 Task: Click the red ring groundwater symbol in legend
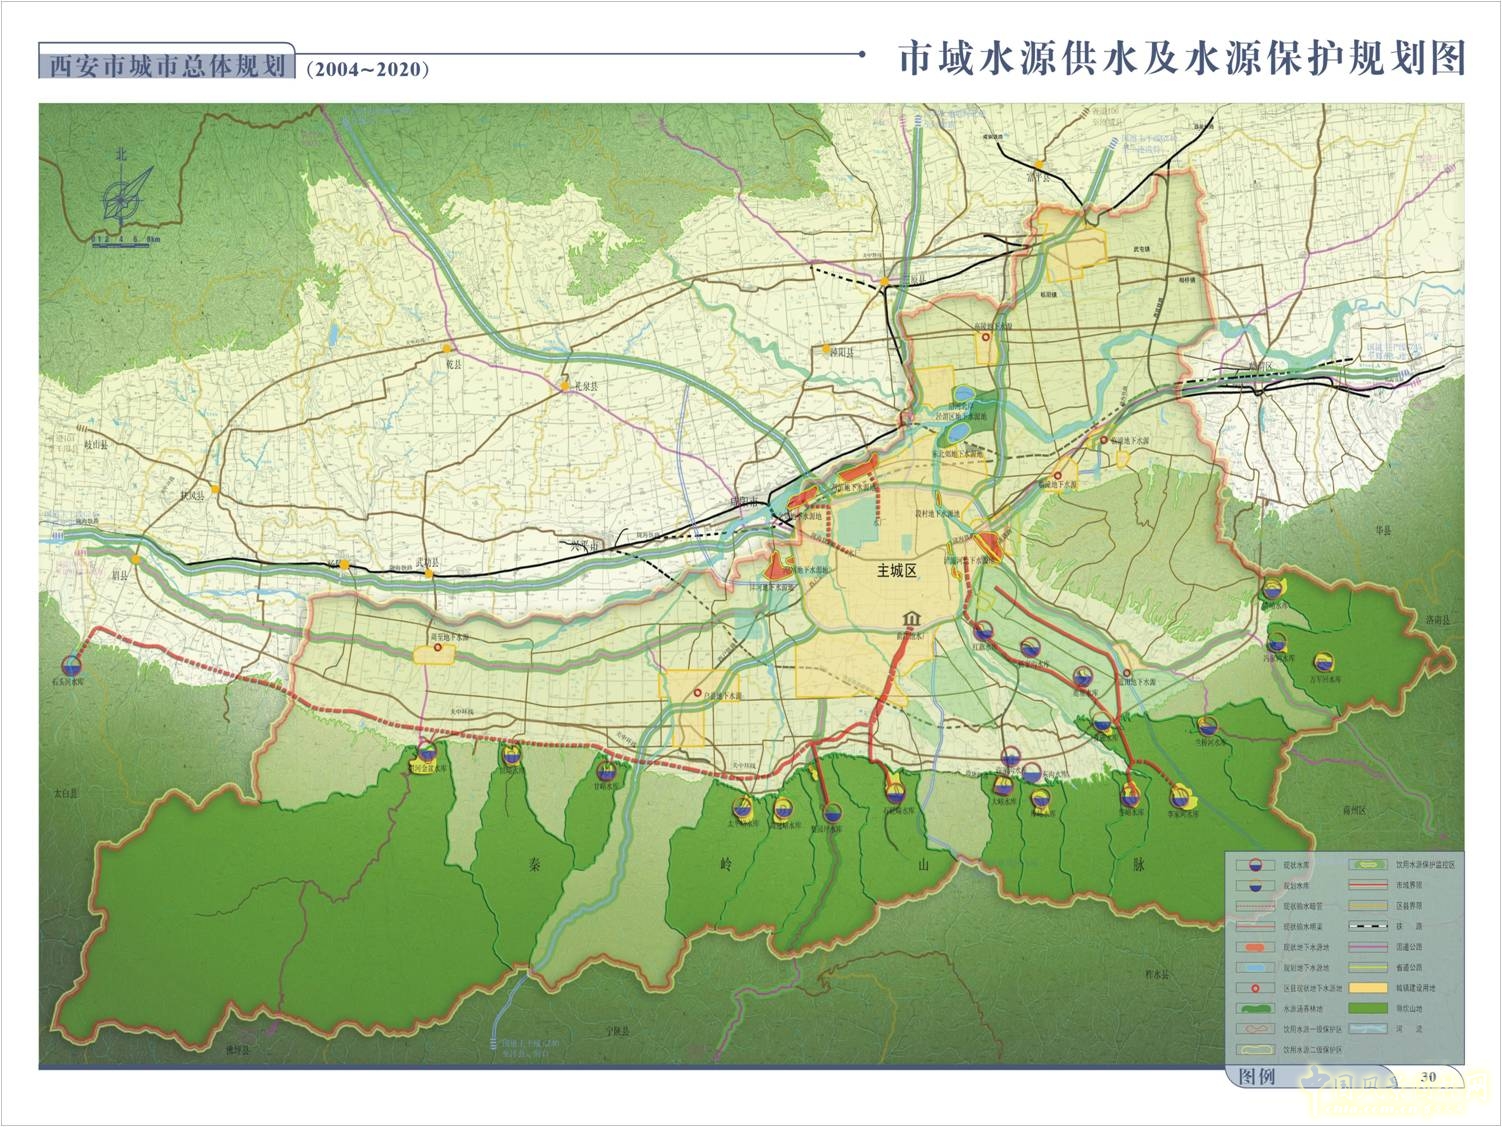(x=1253, y=988)
